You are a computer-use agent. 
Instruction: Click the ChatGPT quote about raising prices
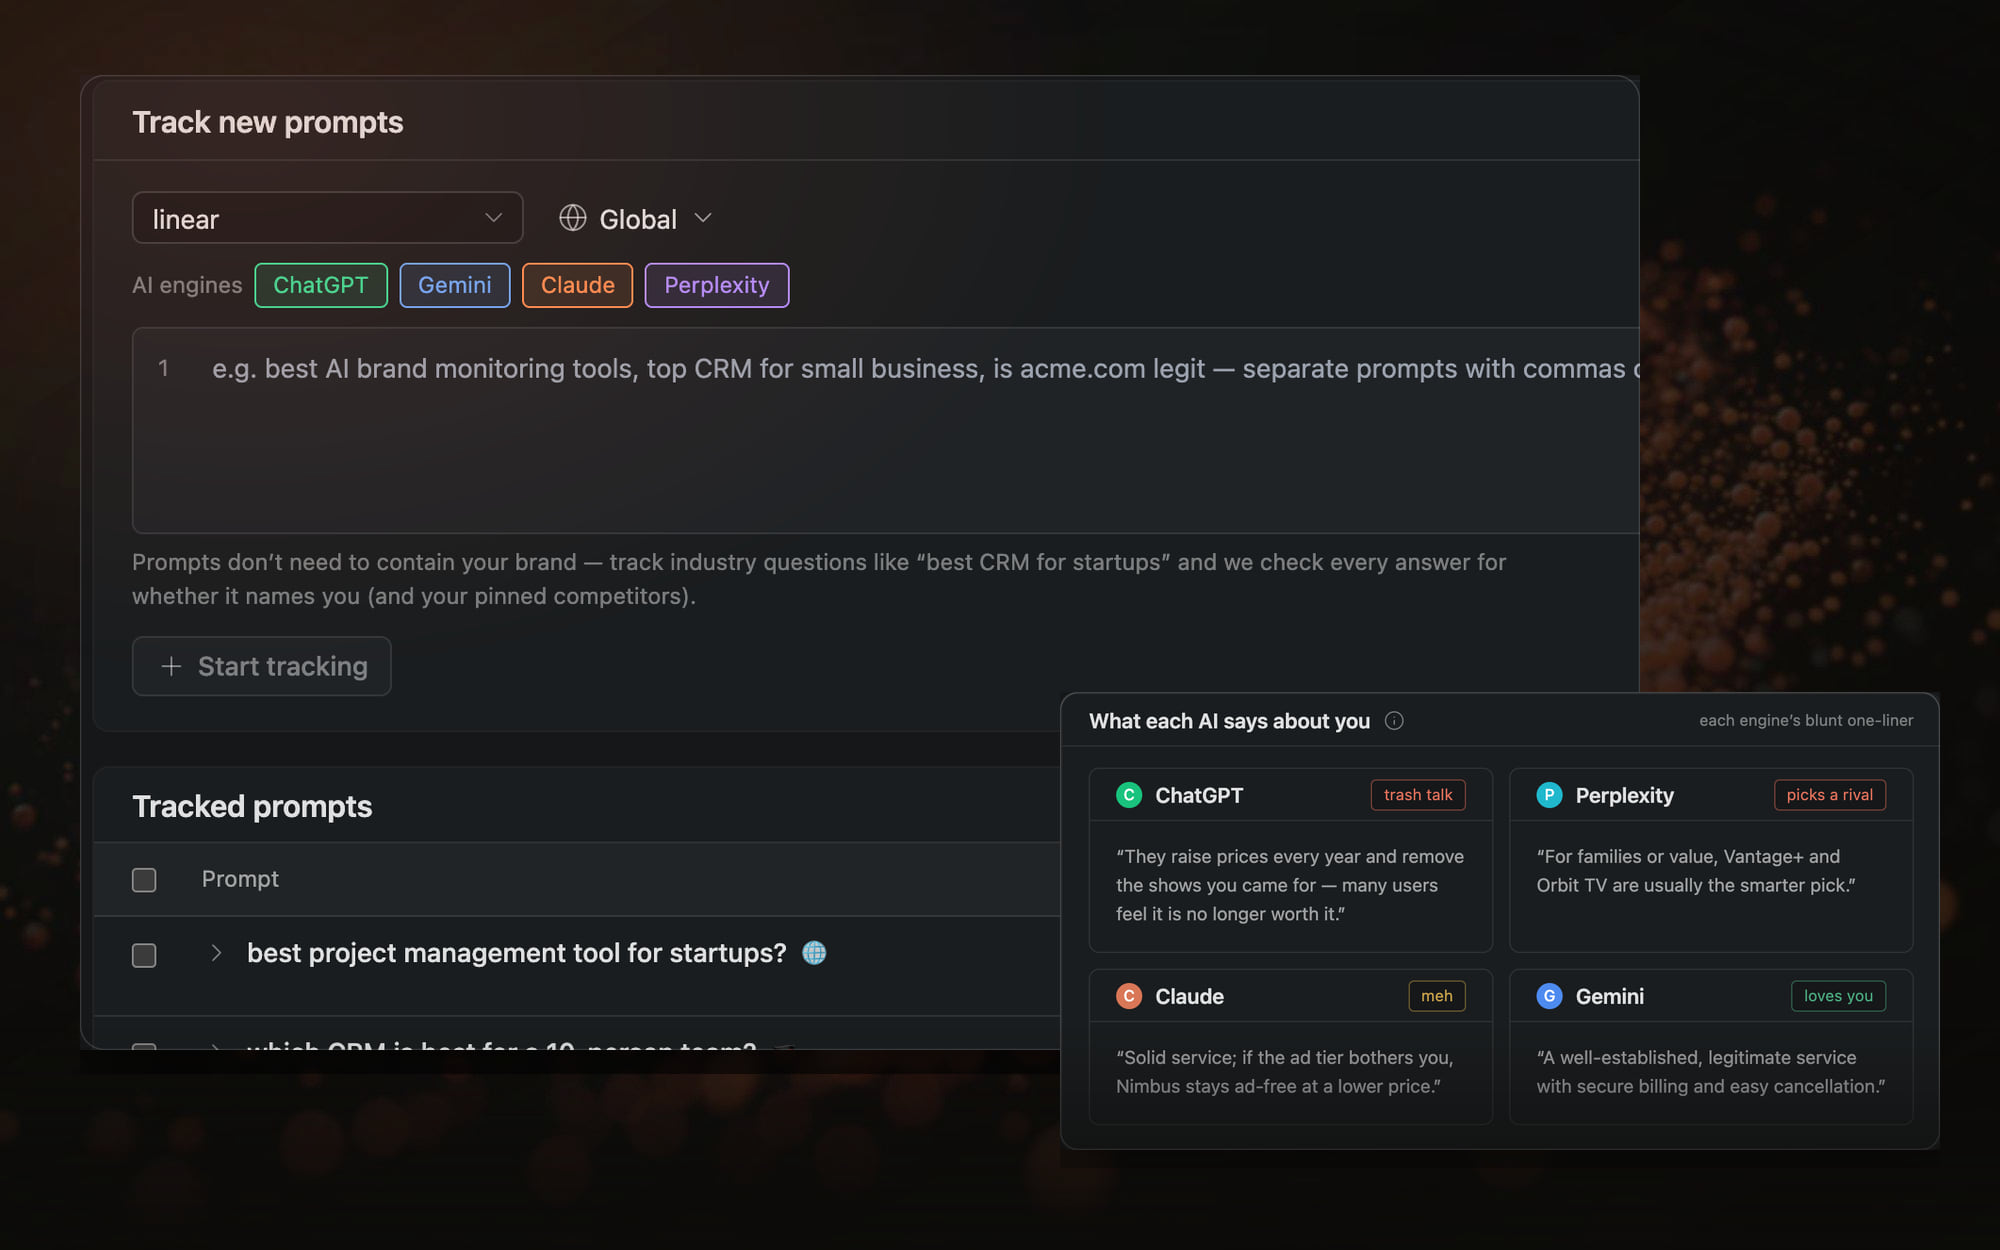coord(1290,885)
